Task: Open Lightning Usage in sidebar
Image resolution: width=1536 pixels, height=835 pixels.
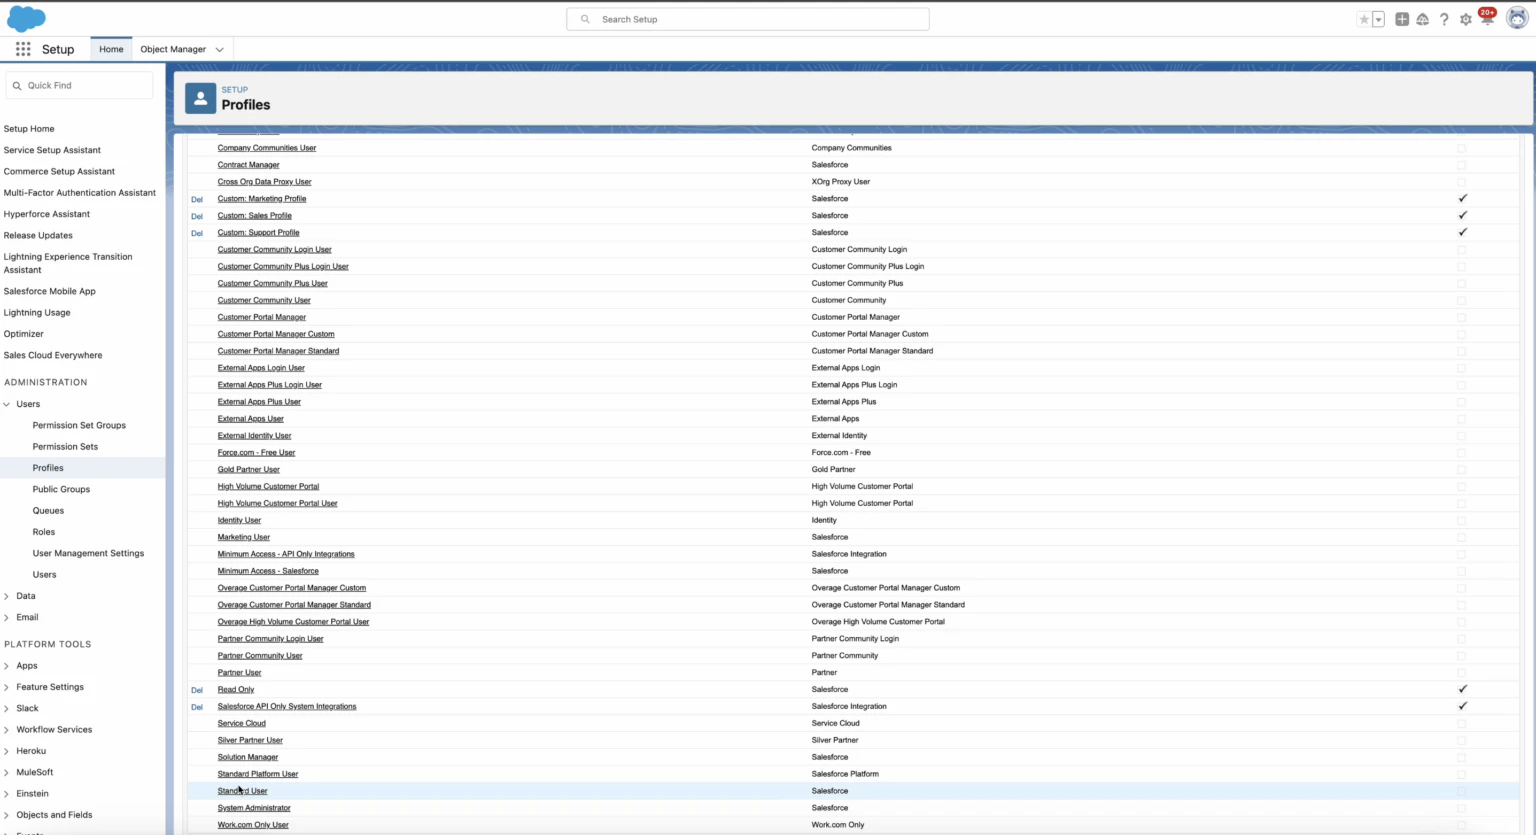Action: [37, 313]
